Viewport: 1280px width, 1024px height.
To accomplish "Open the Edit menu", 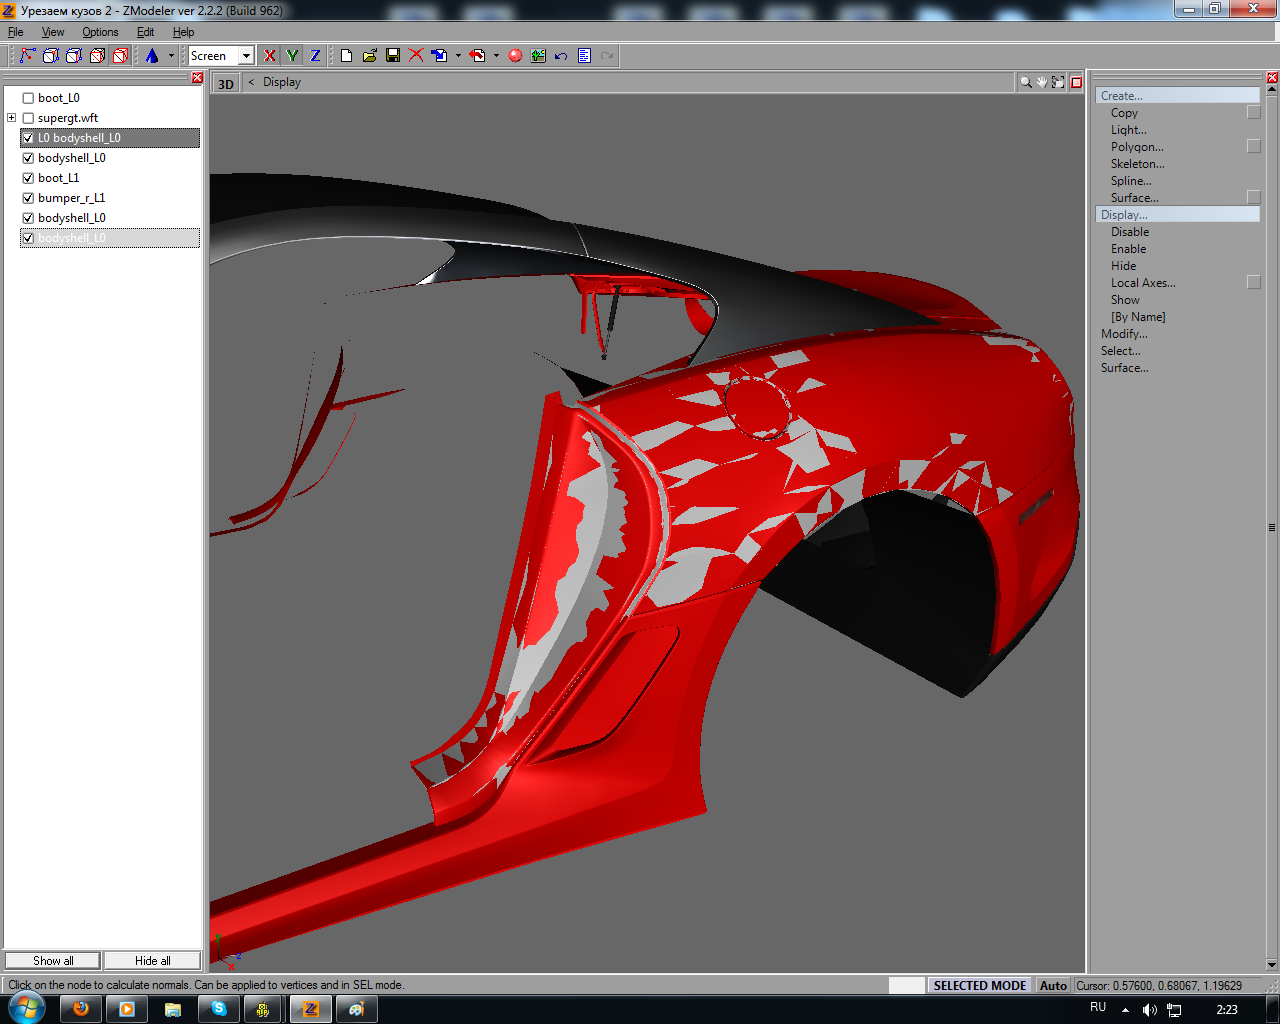I will pos(145,32).
